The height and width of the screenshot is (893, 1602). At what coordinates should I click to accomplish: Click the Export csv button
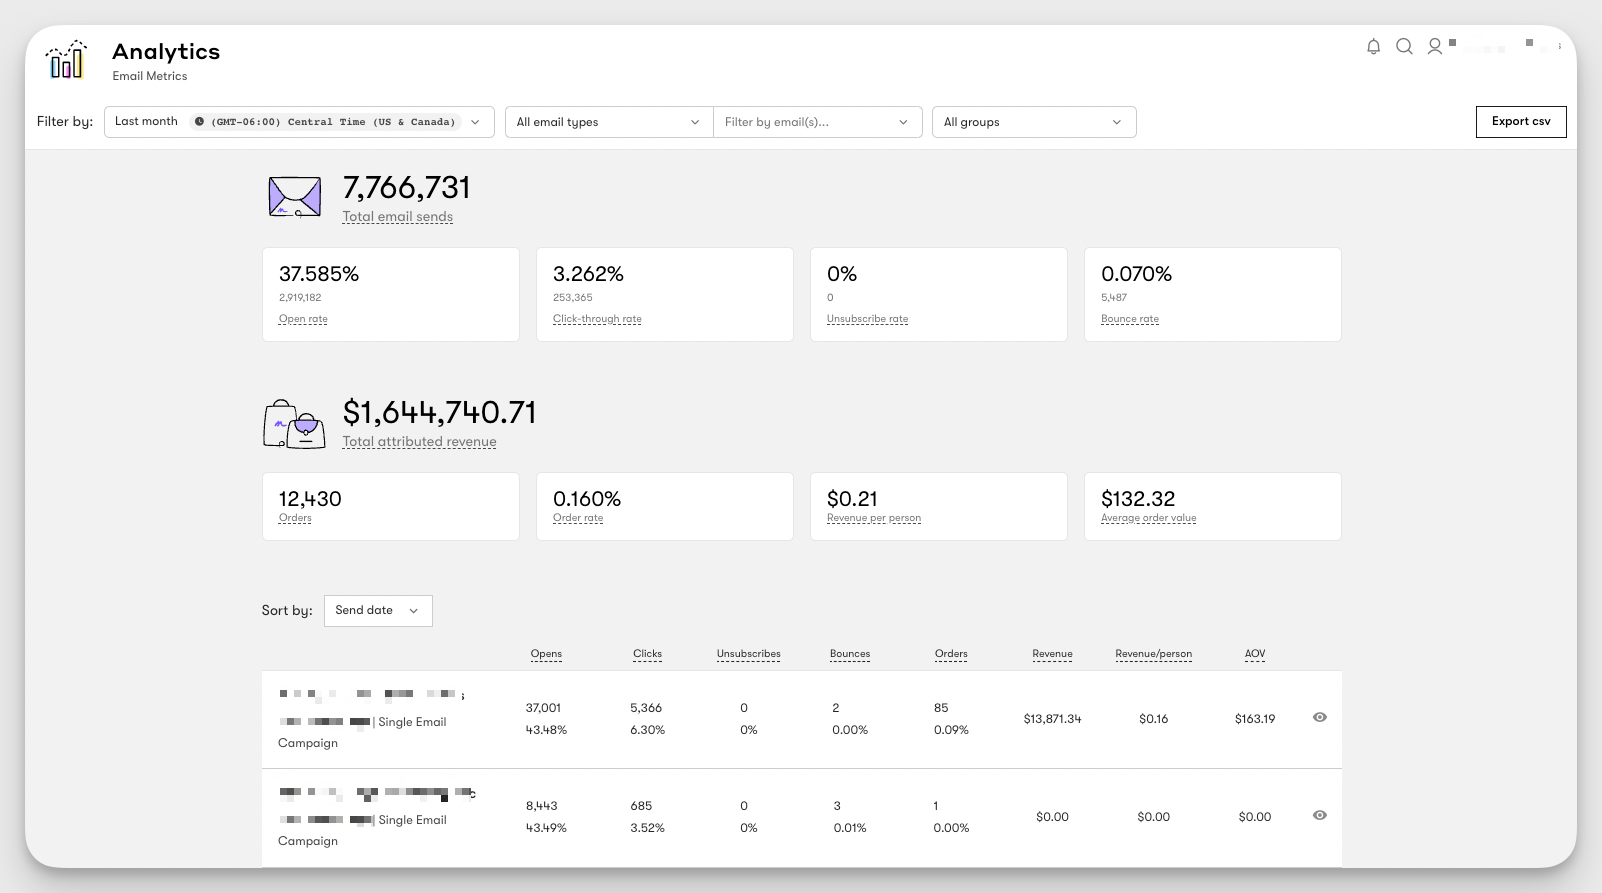tap(1521, 122)
